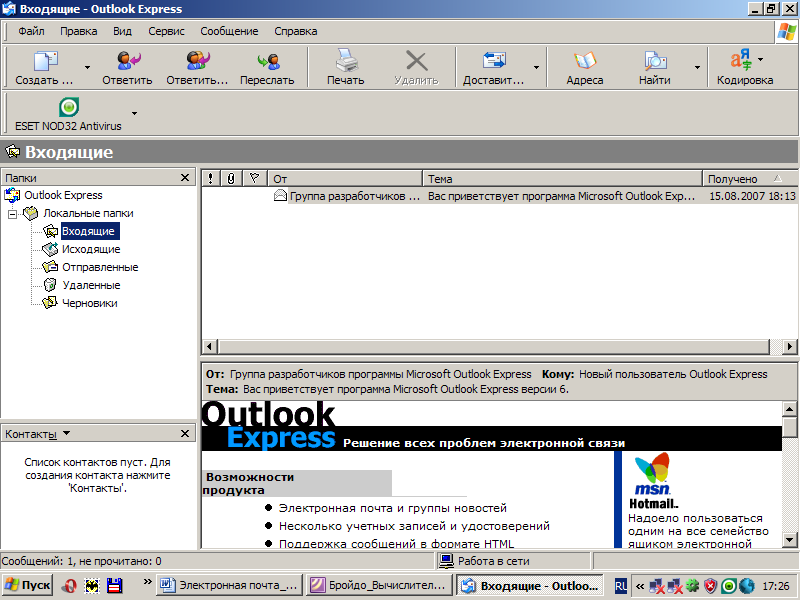Click the Доставить почту (send/receive) icon
The height and width of the screenshot is (600, 800).
pyautogui.click(x=494, y=61)
